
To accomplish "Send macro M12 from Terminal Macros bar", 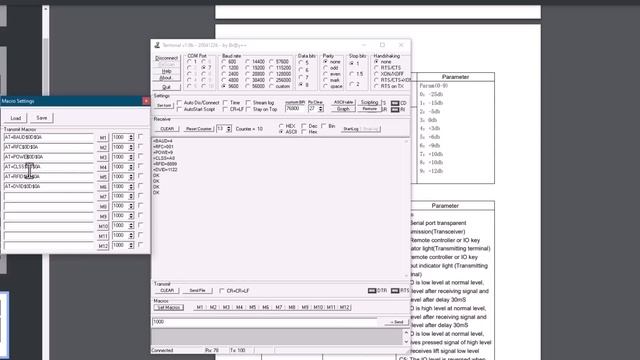I will (344, 307).
